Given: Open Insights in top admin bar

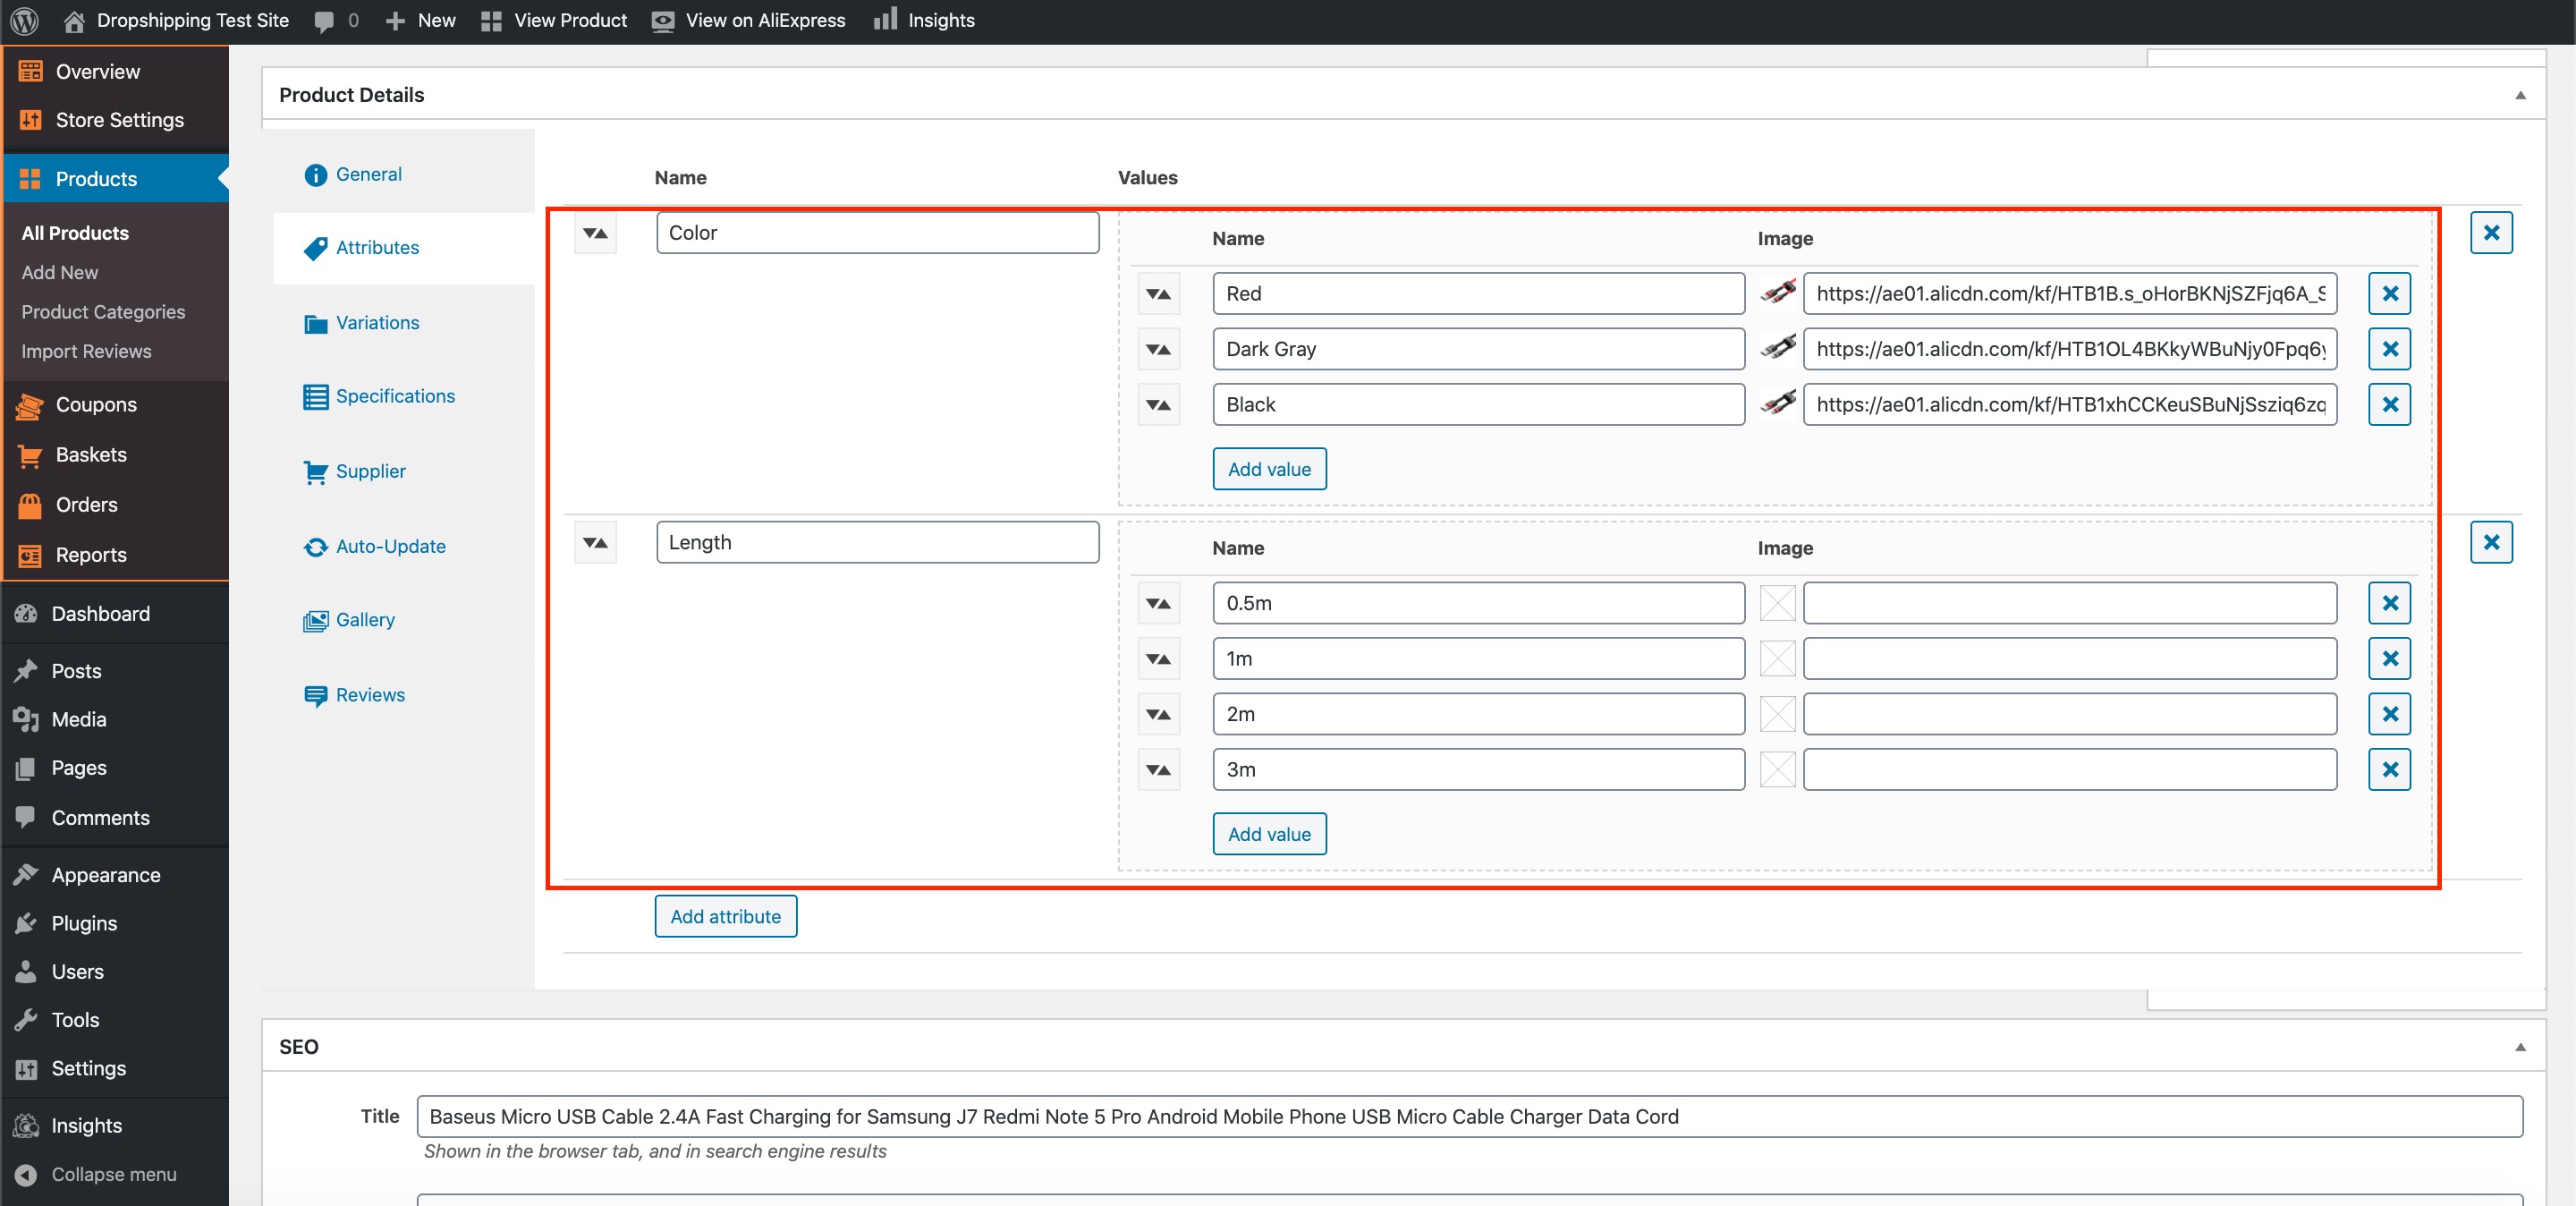Looking at the screenshot, I should pyautogui.click(x=924, y=20).
